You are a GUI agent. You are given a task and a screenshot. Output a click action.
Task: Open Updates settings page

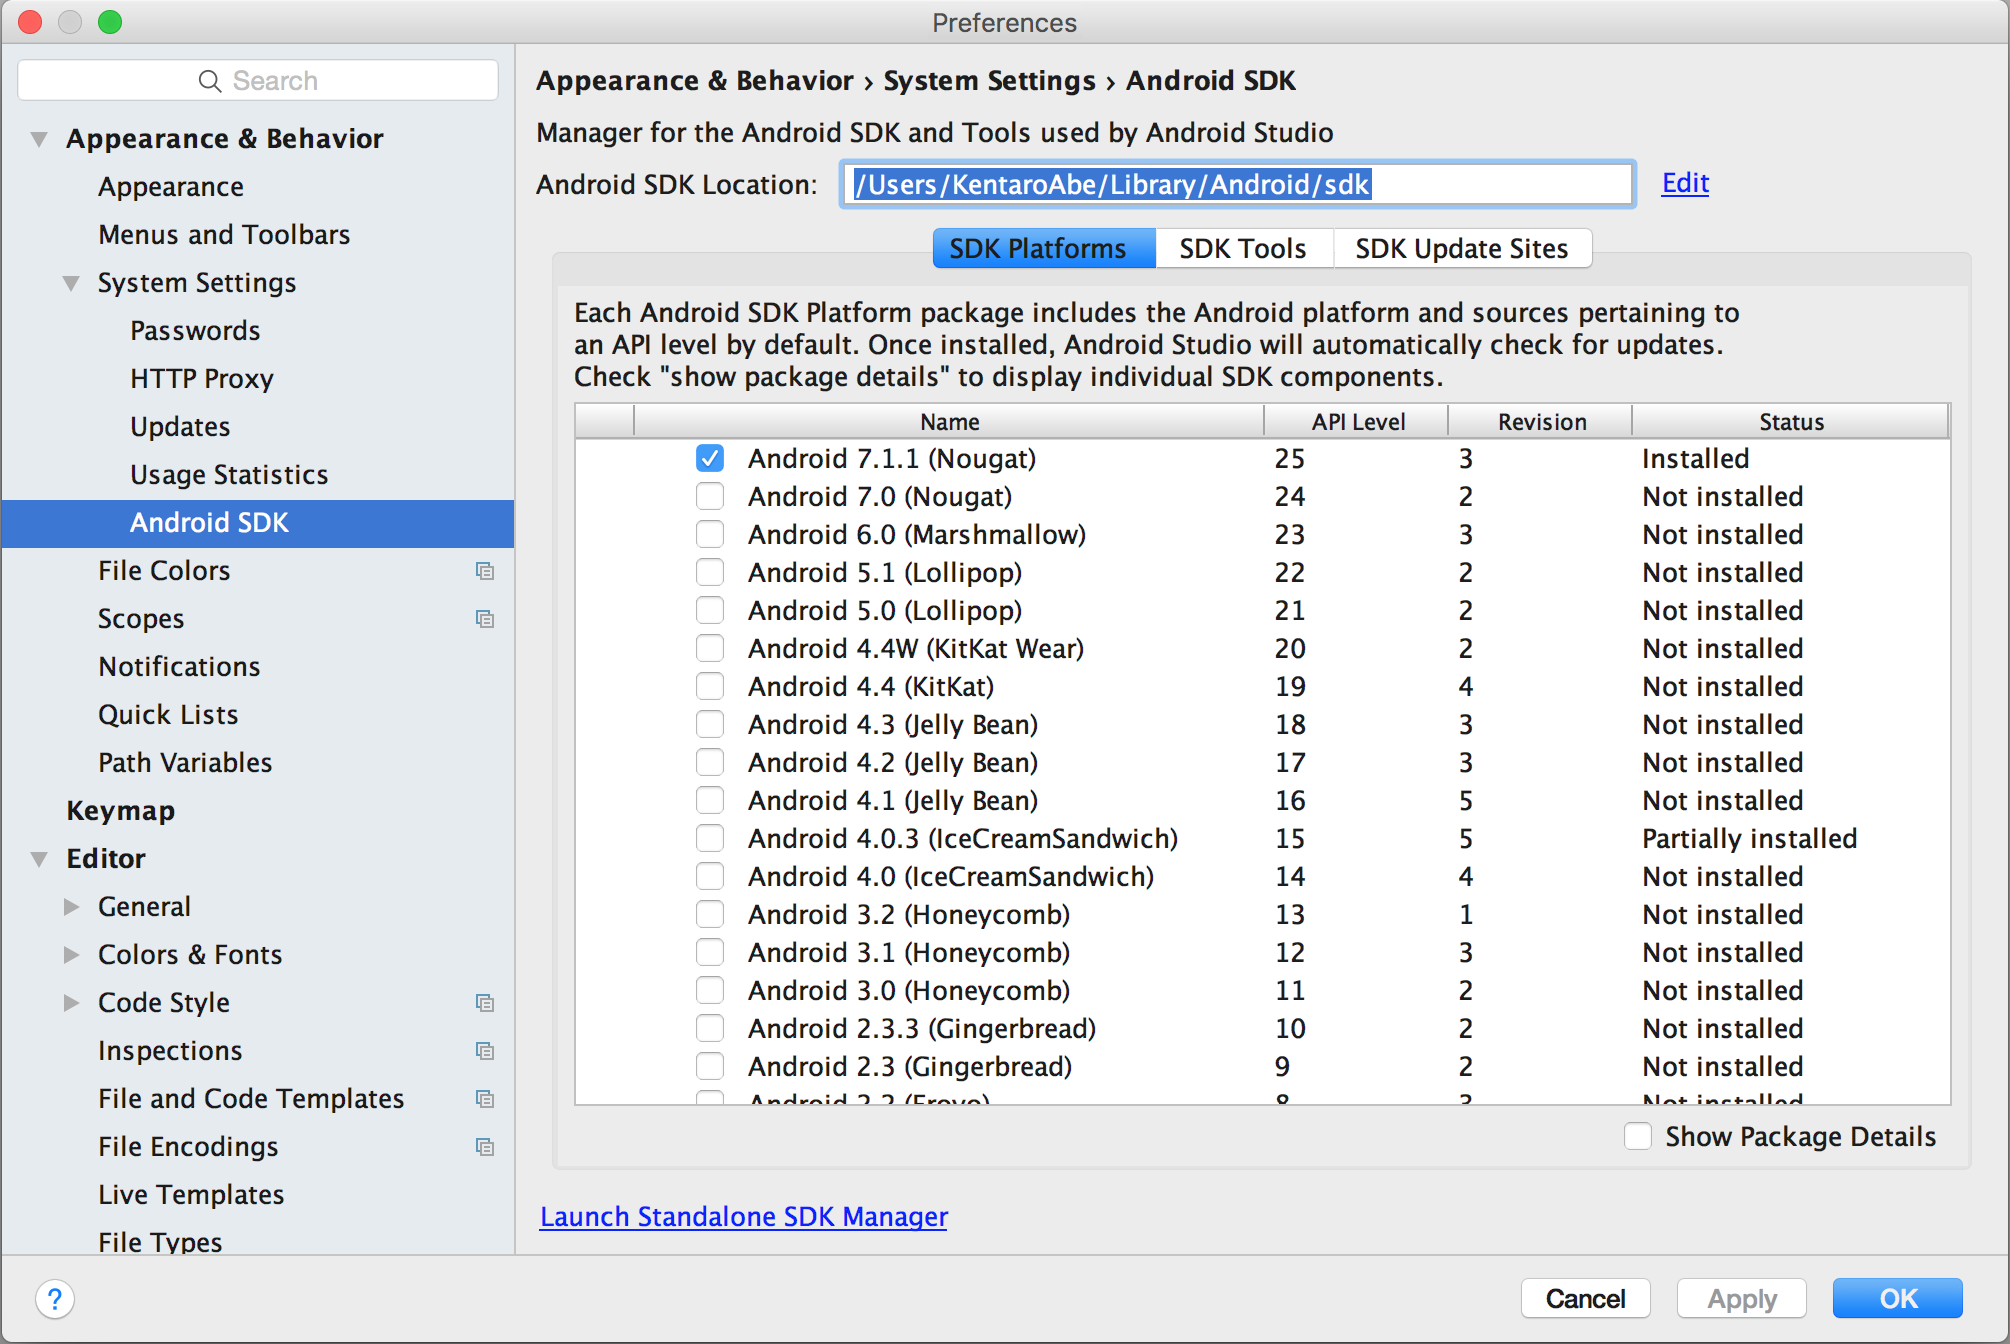coord(180,427)
